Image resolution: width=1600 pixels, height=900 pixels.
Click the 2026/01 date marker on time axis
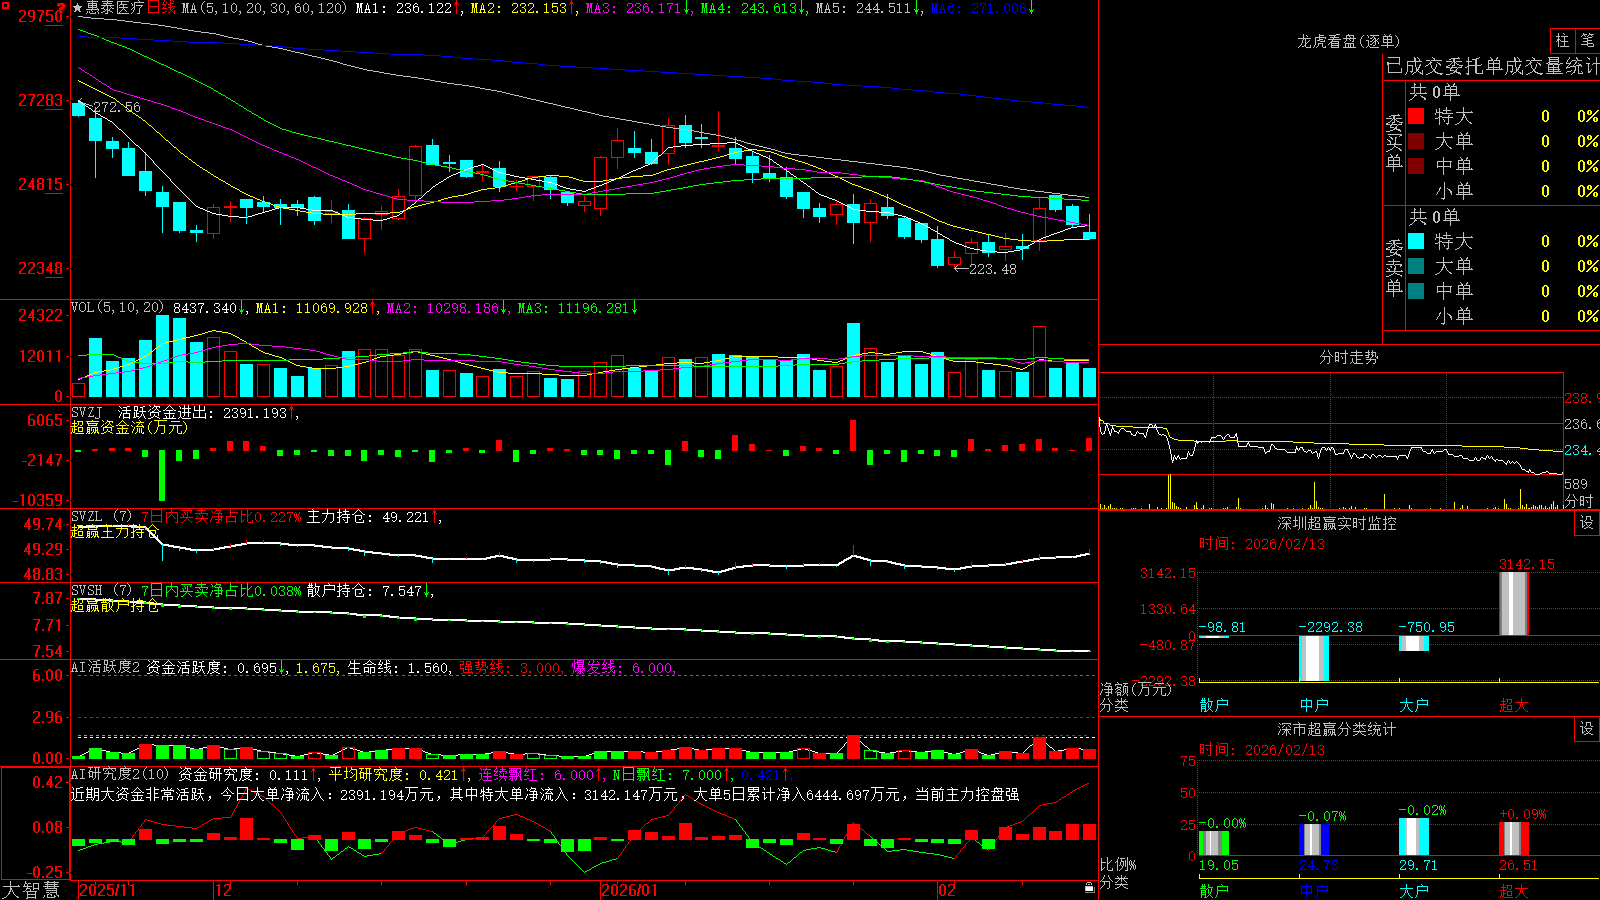630,890
